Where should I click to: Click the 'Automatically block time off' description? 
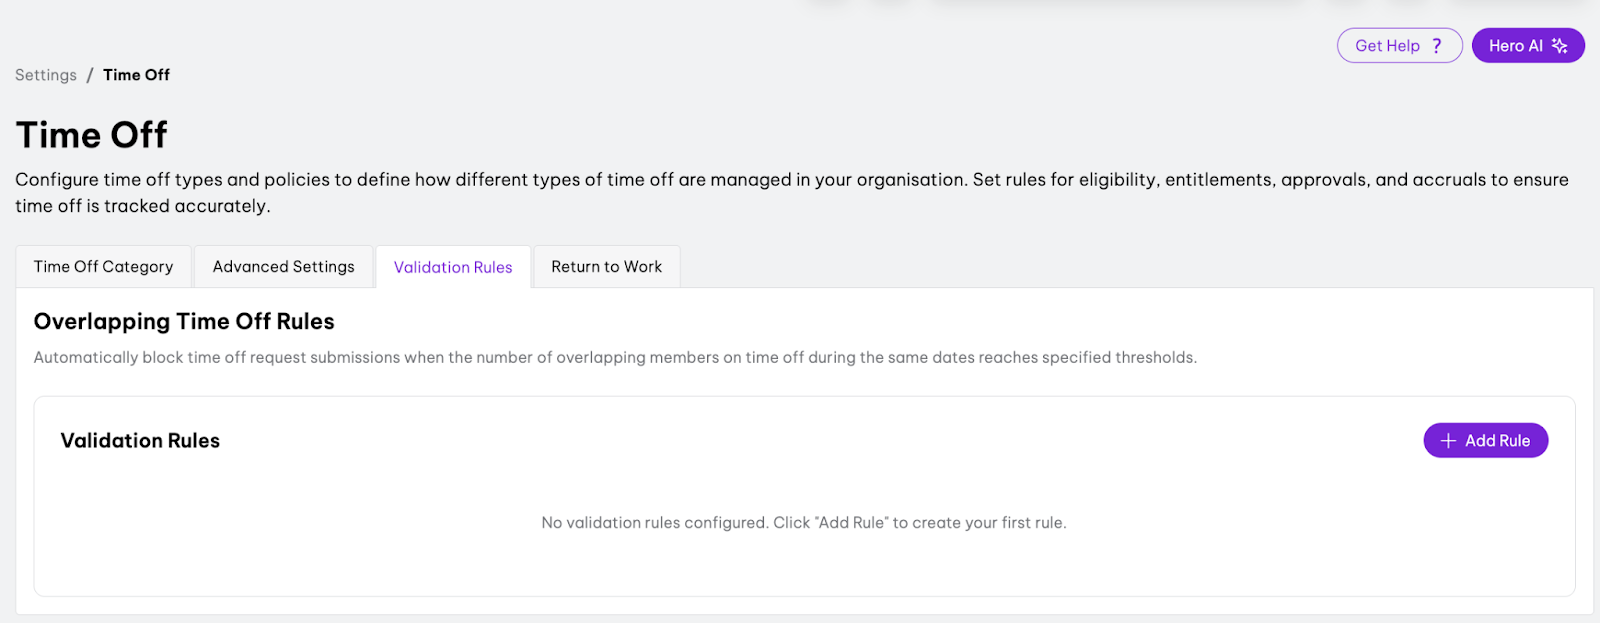[x=615, y=358]
